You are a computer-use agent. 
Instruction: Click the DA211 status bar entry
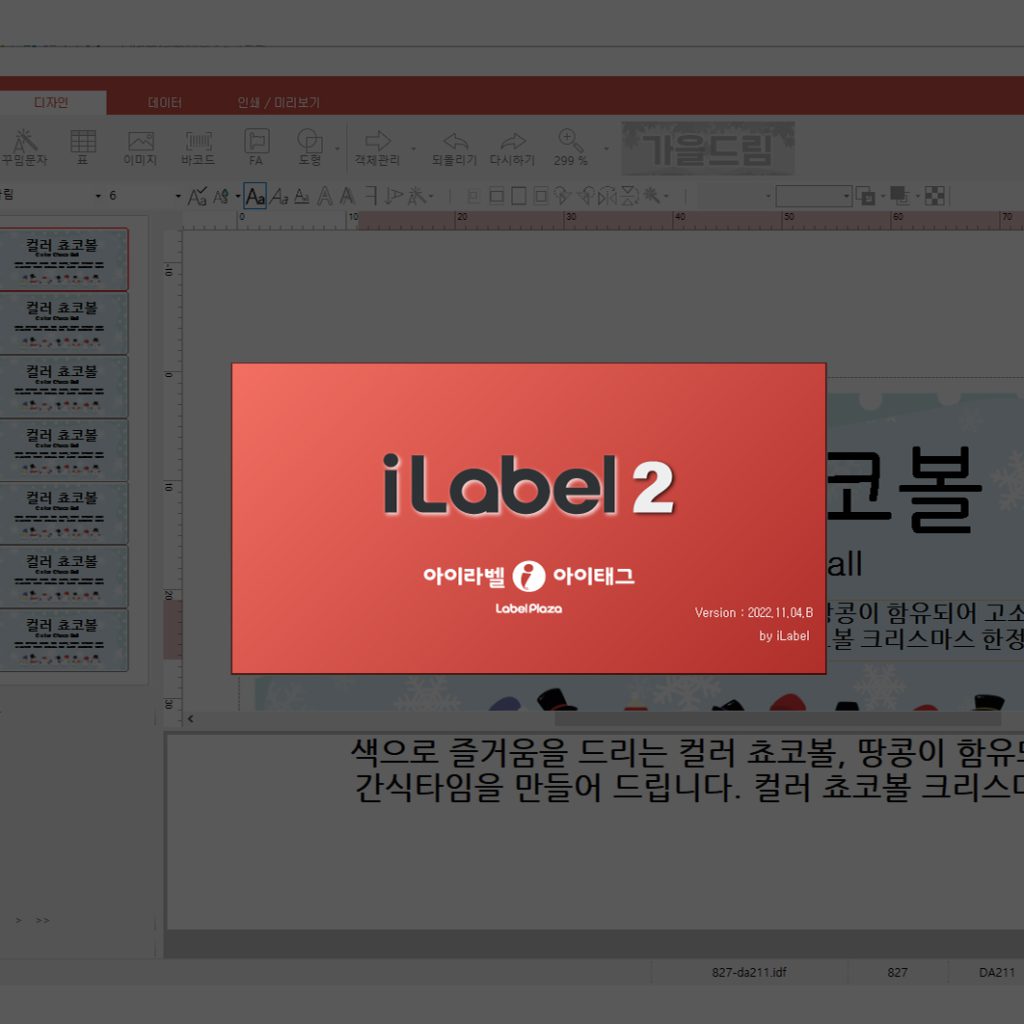pyautogui.click(x=997, y=972)
